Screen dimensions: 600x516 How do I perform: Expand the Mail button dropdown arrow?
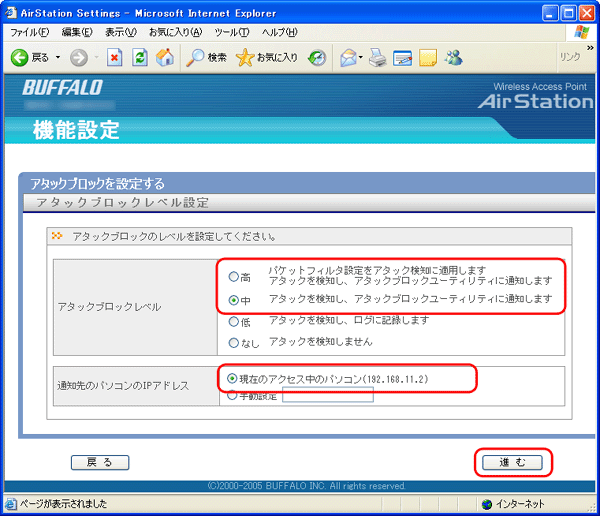(x=362, y=57)
